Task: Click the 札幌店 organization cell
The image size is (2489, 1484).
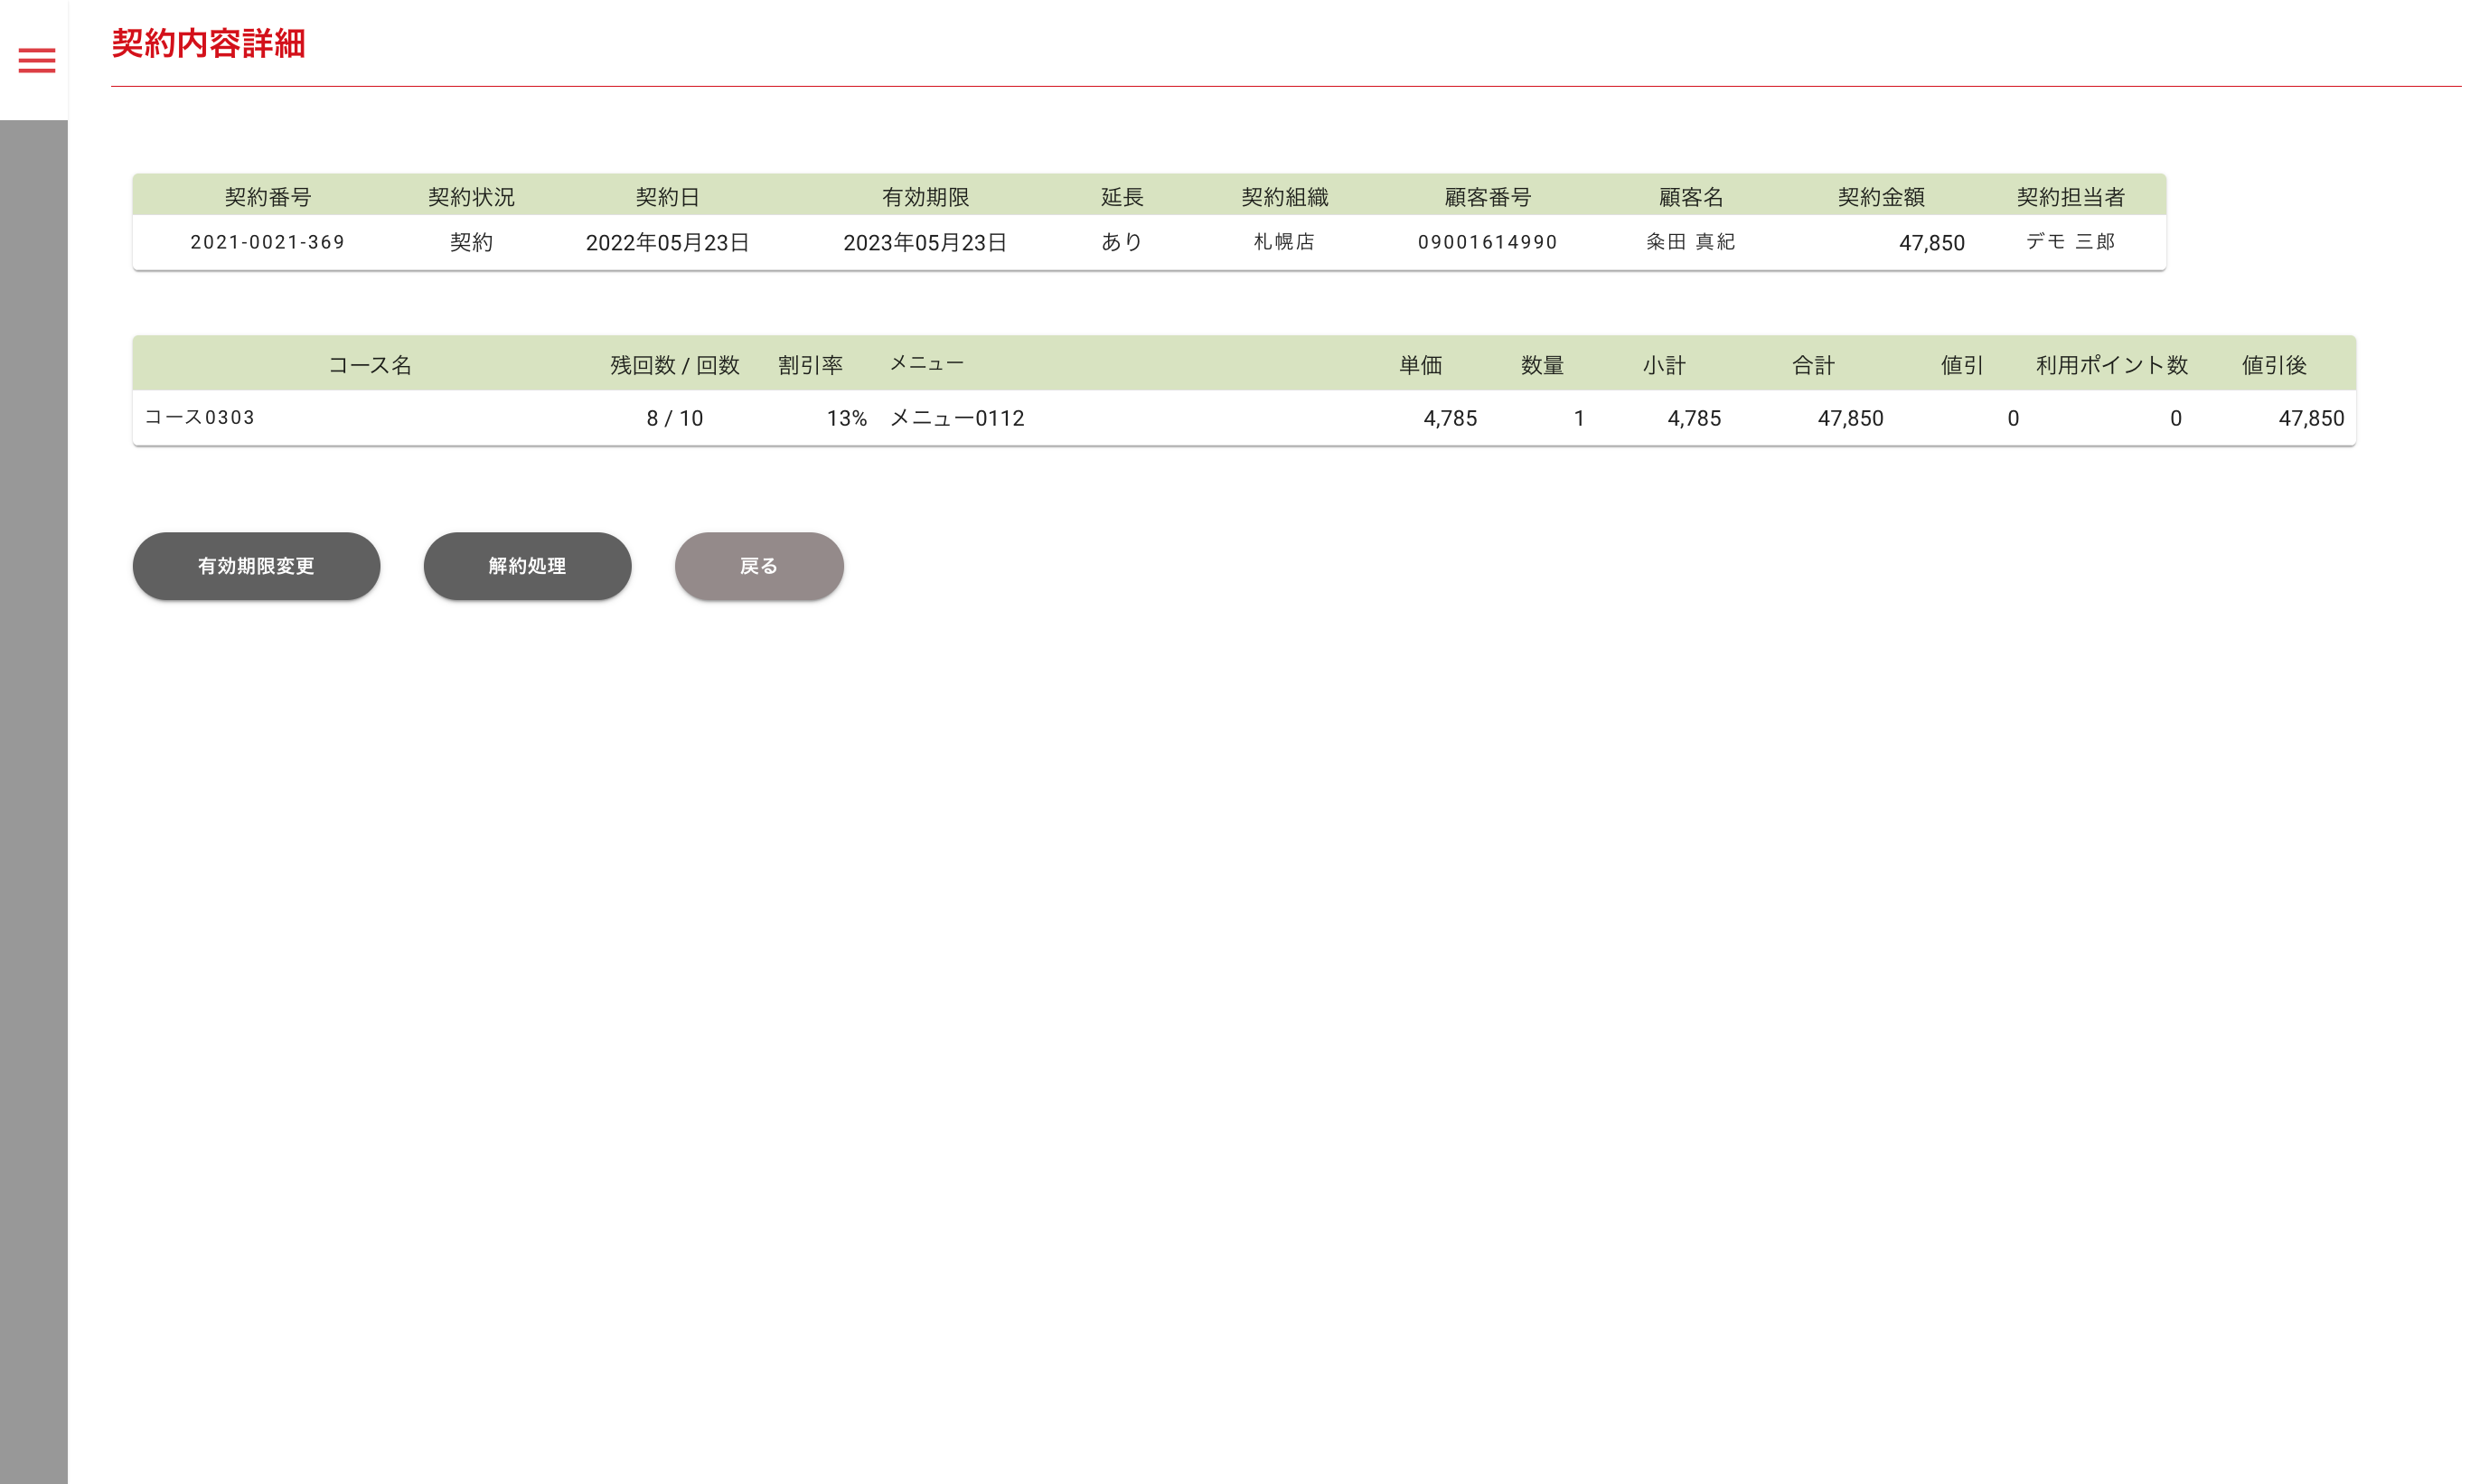Action: (x=1284, y=243)
